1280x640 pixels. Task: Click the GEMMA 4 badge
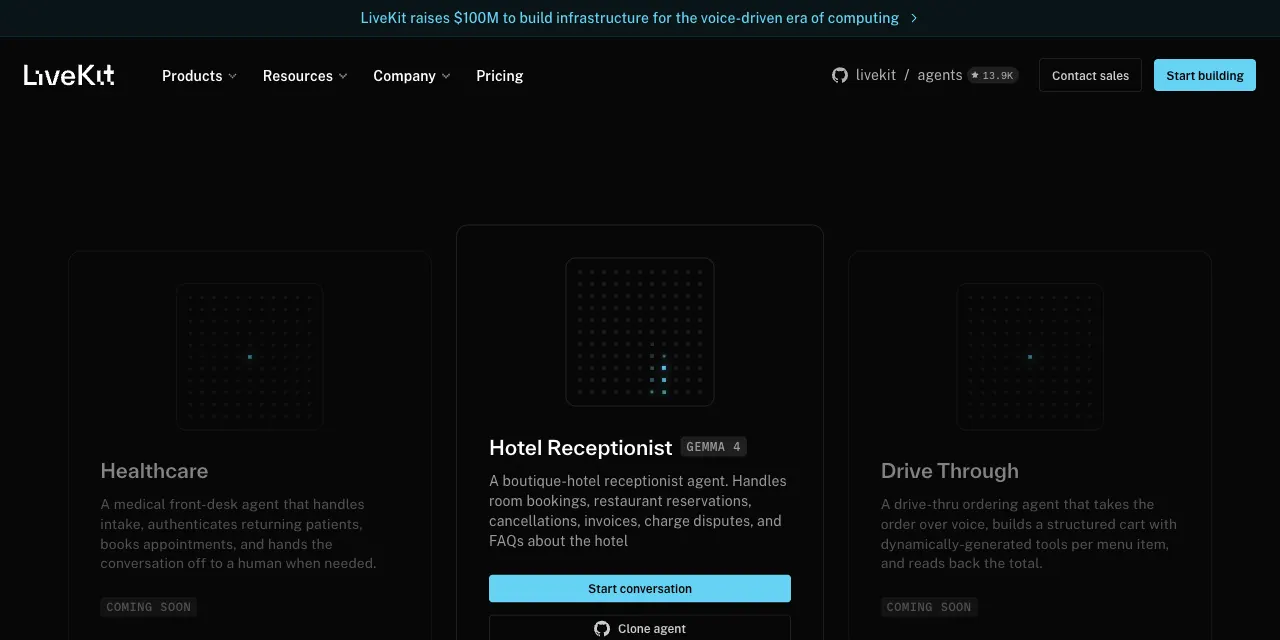714,447
